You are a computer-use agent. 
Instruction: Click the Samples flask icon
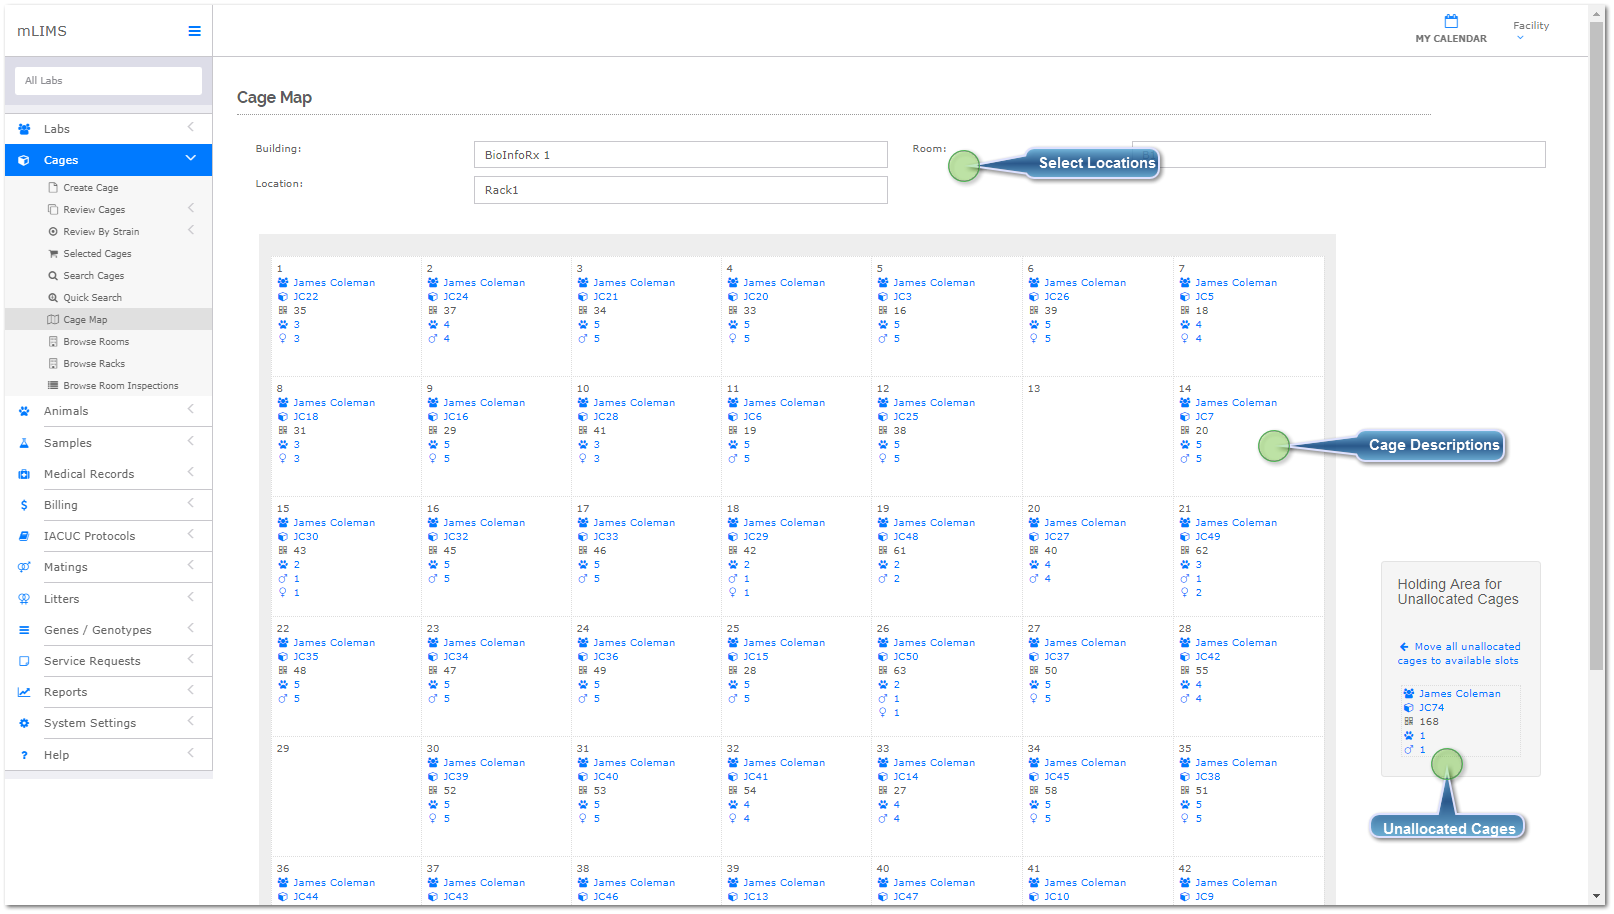[24, 443]
